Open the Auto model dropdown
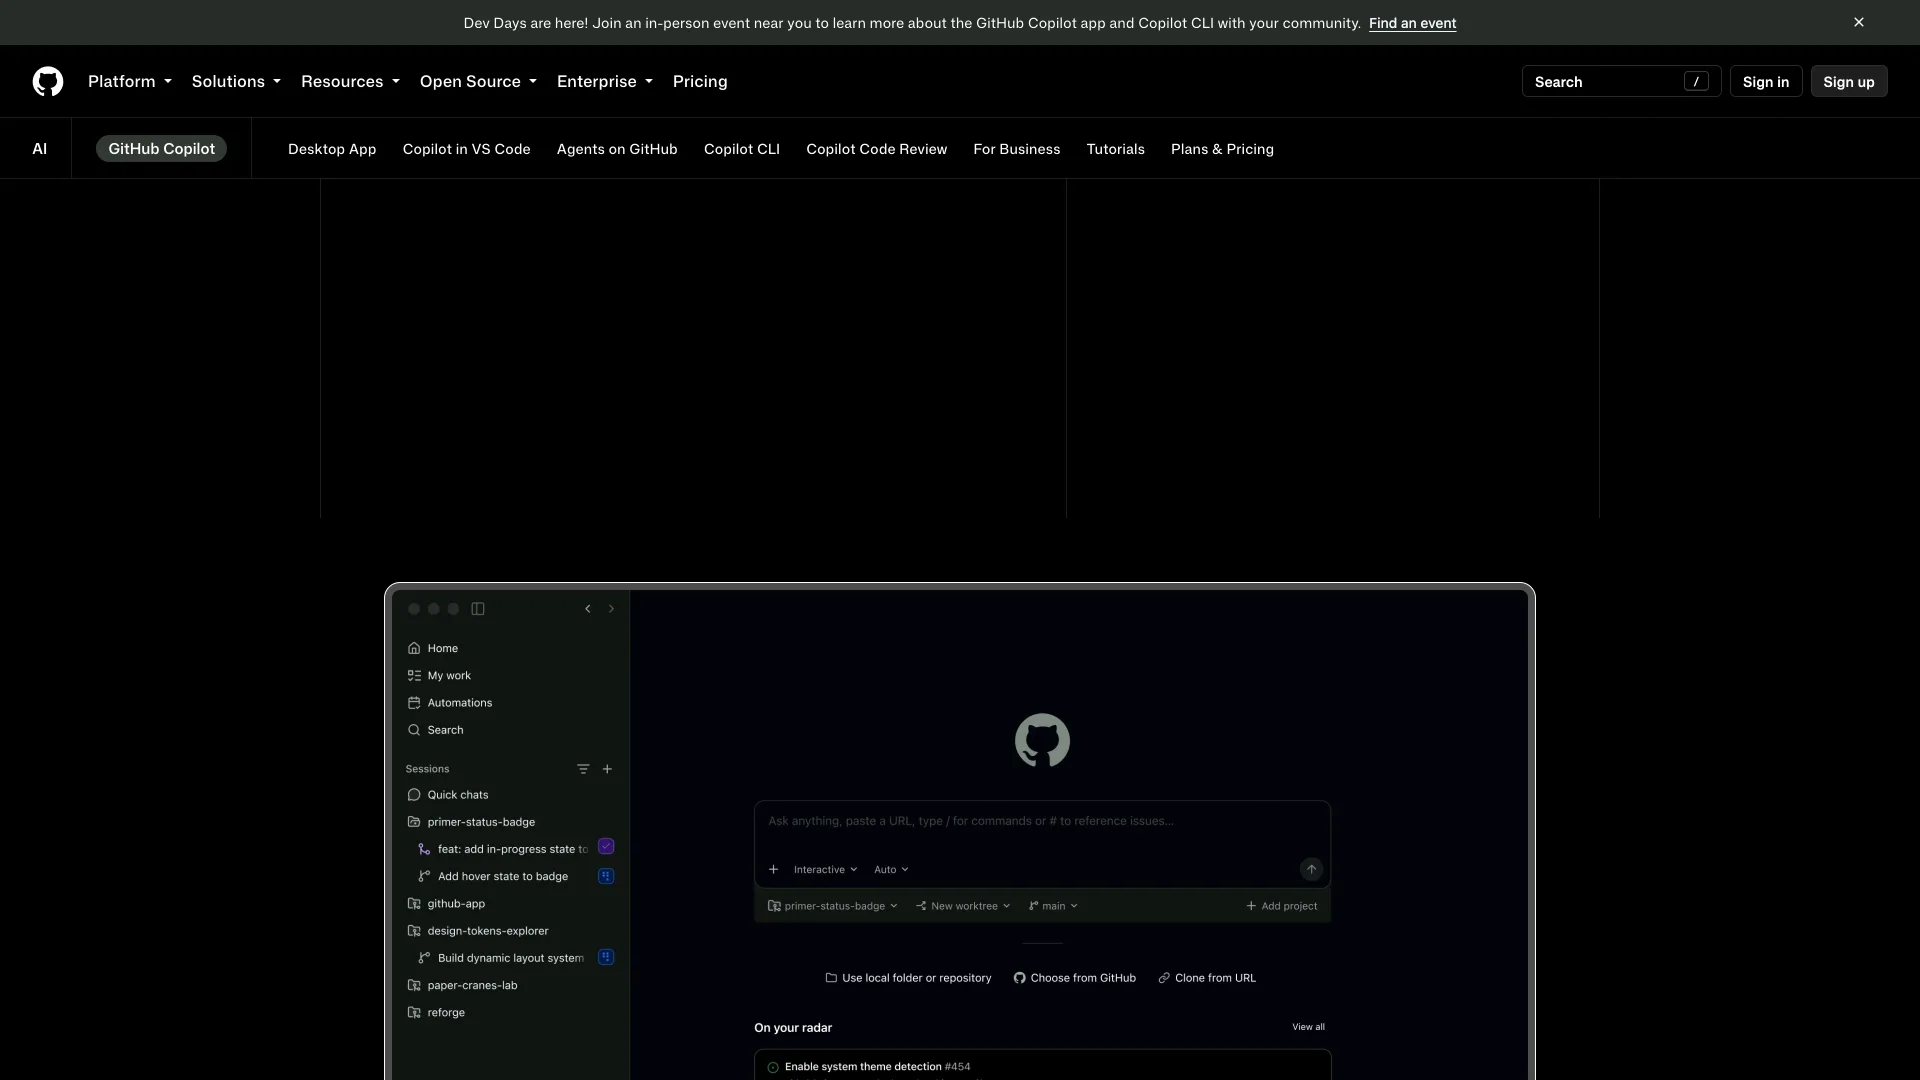 (891, 869)
